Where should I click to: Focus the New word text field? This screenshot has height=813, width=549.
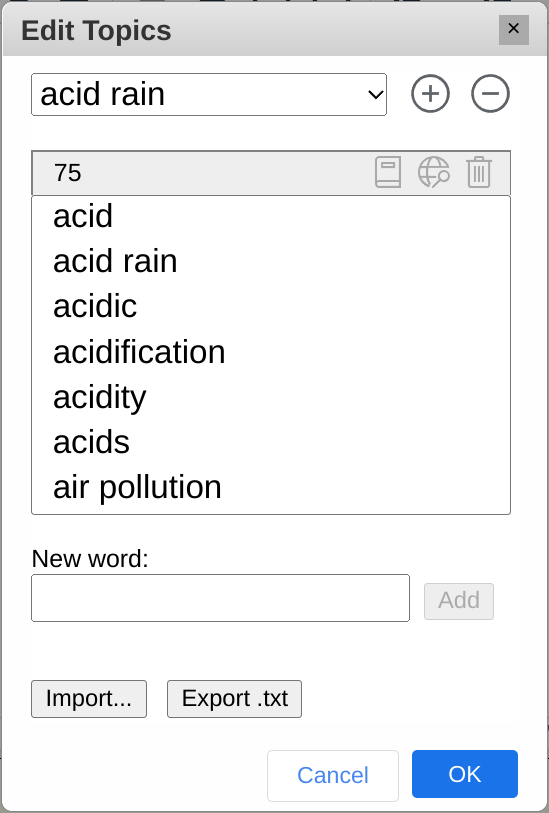tap(220, 598)
